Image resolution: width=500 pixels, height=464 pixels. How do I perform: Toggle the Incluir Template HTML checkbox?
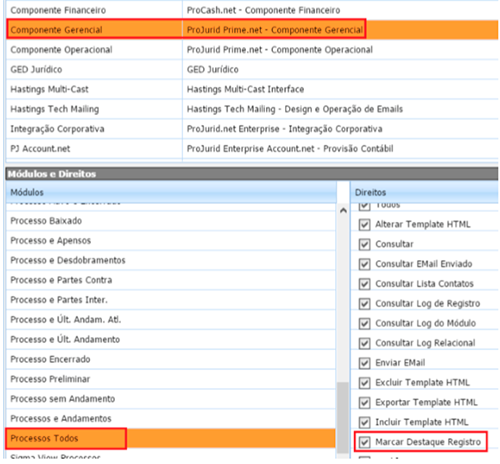[x=364, y=422]
